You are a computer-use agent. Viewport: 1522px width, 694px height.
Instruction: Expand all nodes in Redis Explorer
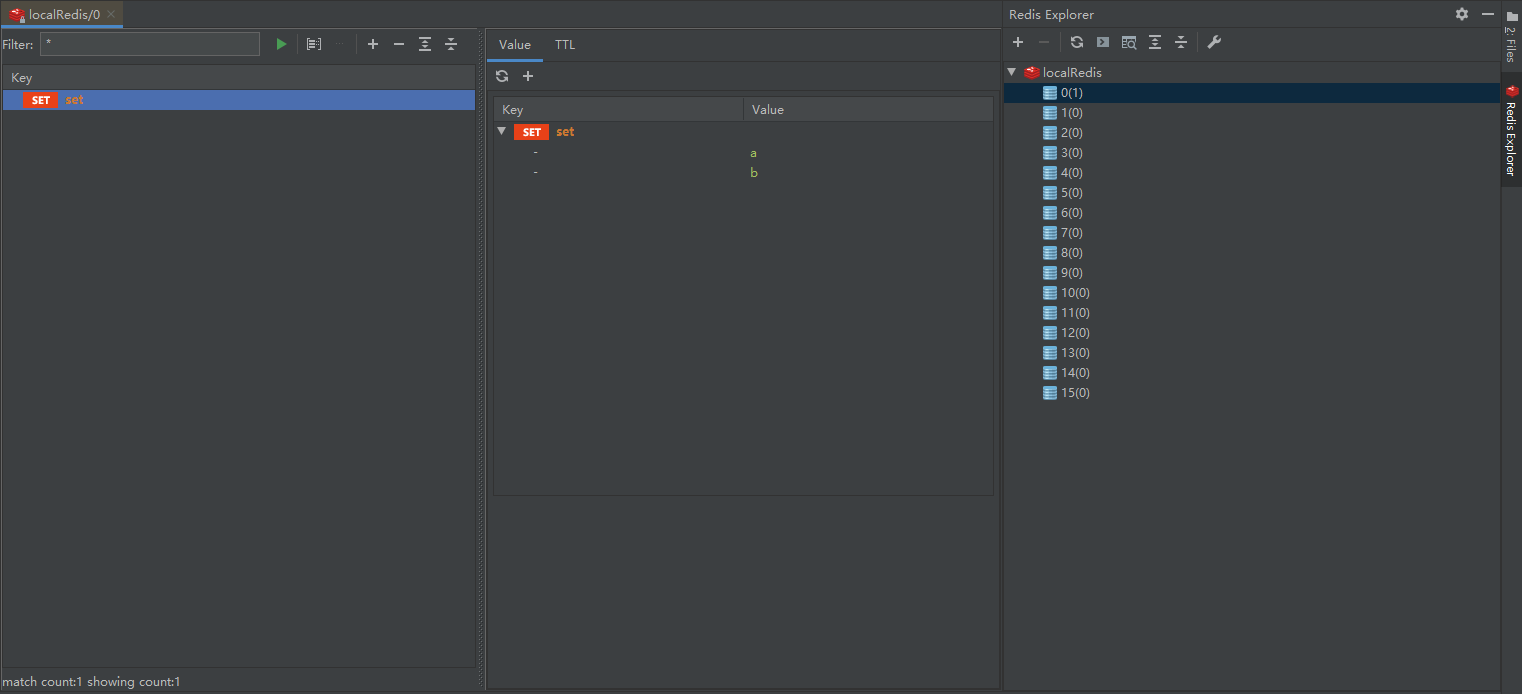[1155, 42]
